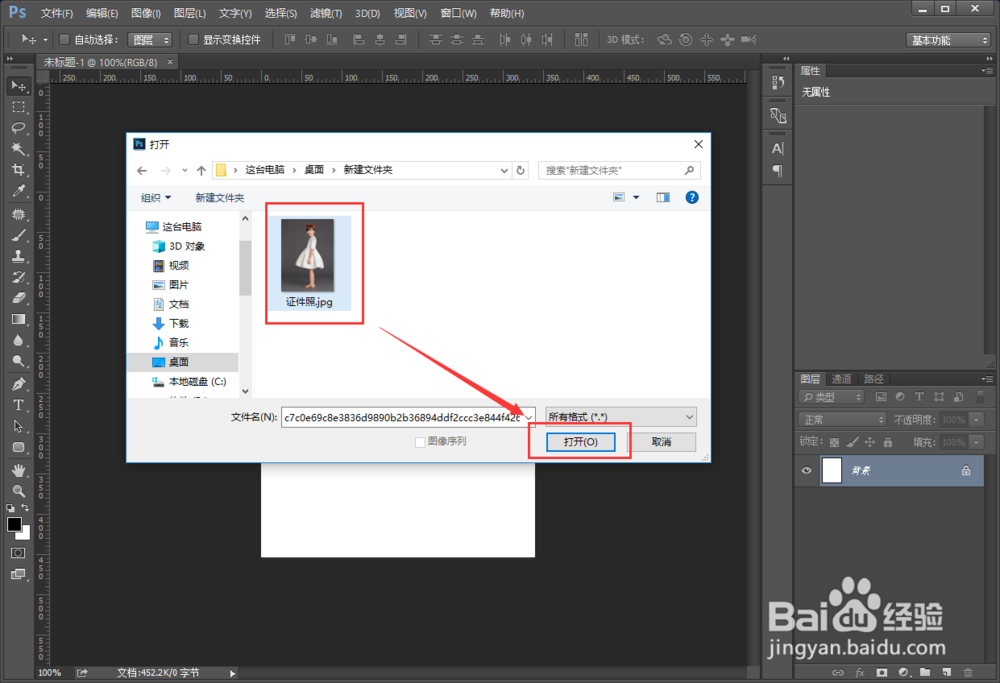The image size is (1000, 683).
Task: Select the Zoom tool
Action: coord(18,492)
